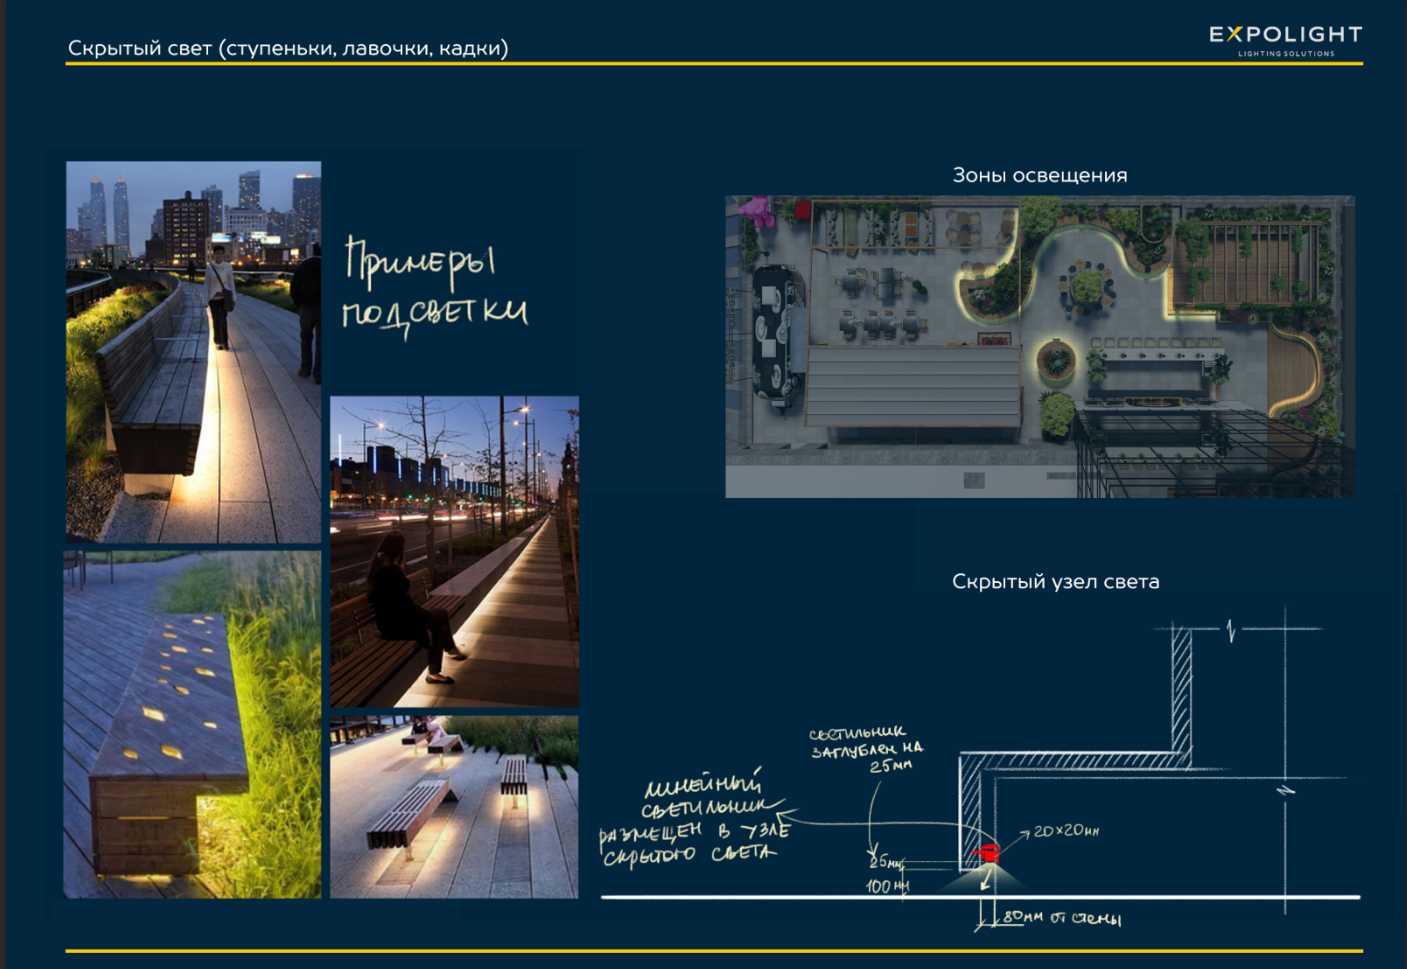The width and height of the screenshot is (1407, 969).
Task: Click the 'Зоны освещения' heading
Action: click(x=1039, y=175)
